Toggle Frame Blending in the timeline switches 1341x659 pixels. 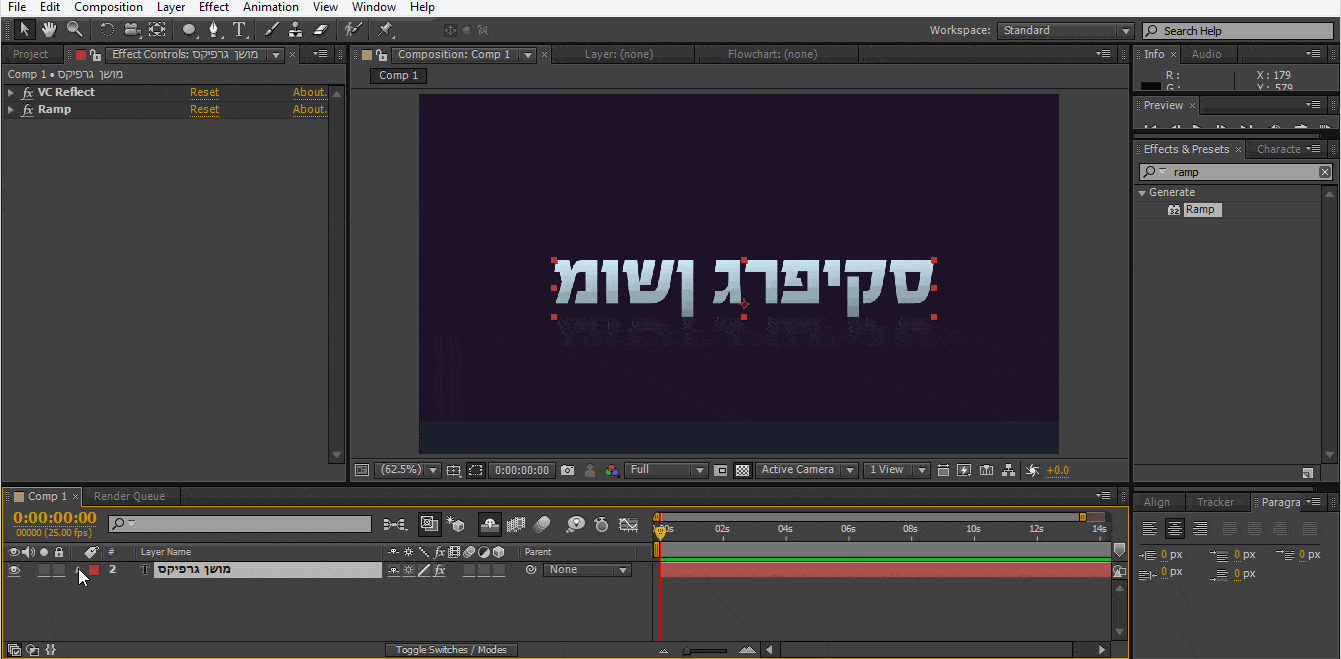point(515,524)
